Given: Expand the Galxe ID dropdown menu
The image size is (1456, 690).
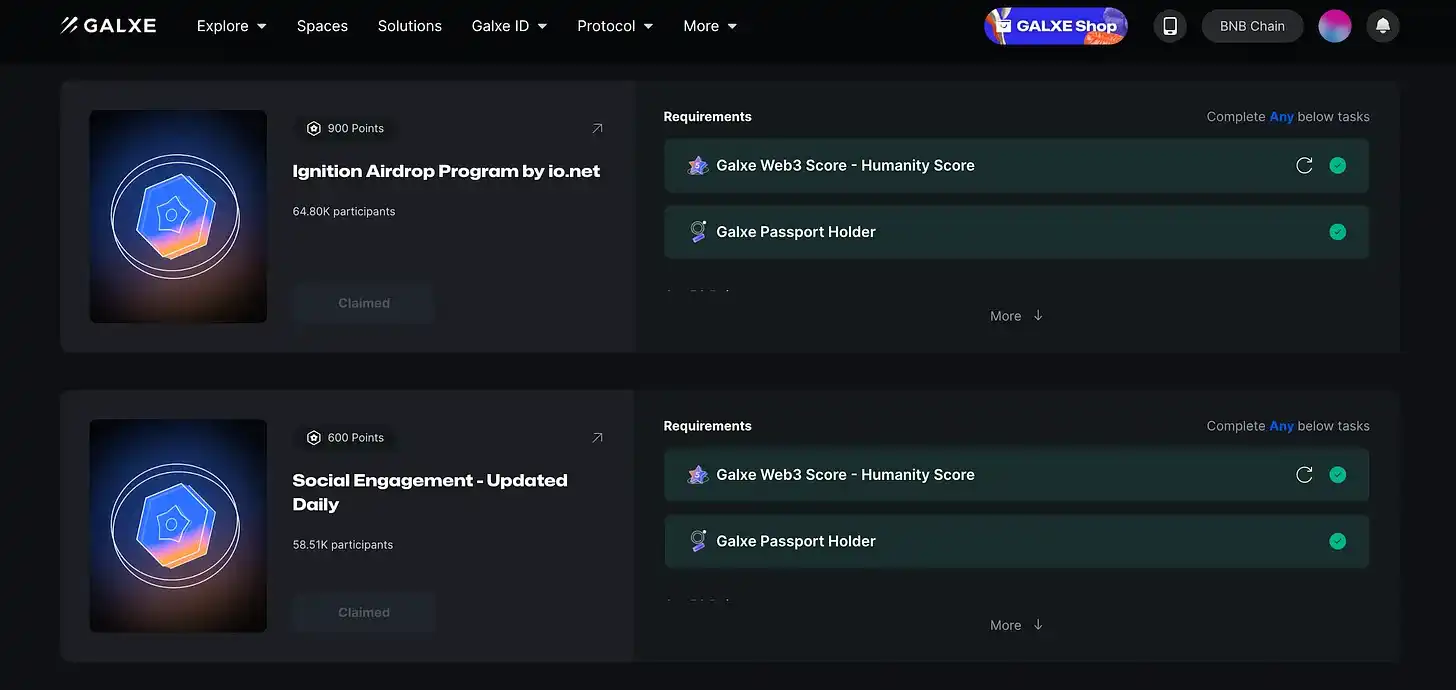Looking at the screenshot, I should [x=510, y=26].
